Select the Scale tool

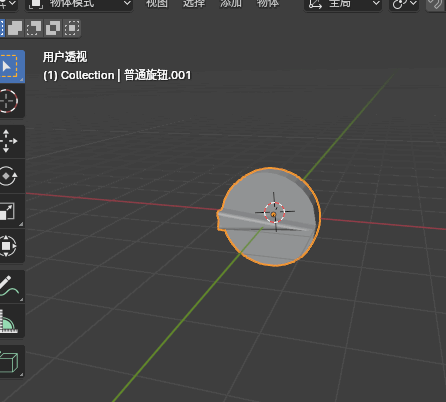click(12, 211)
